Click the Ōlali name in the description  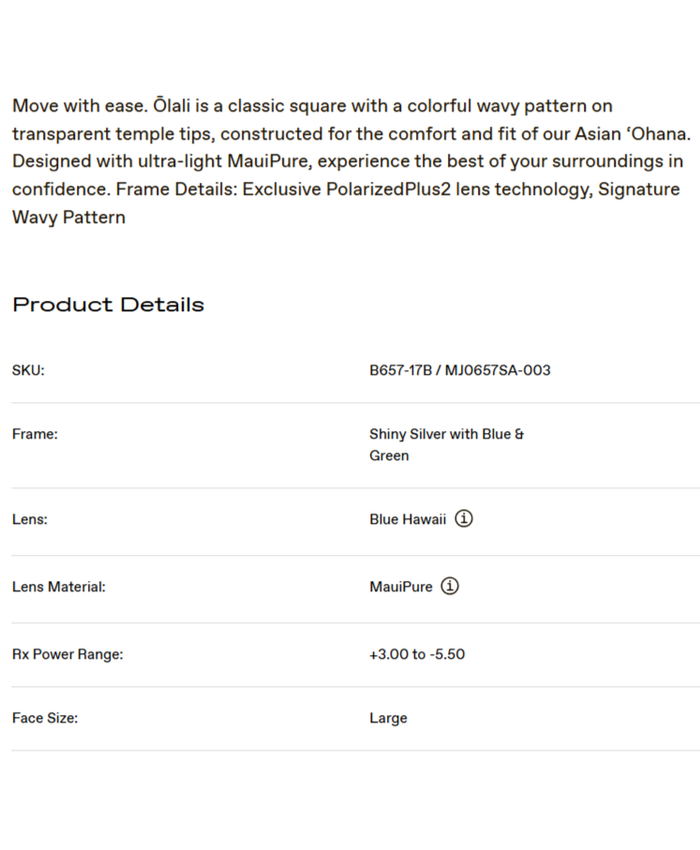click(x=176, y=106)
